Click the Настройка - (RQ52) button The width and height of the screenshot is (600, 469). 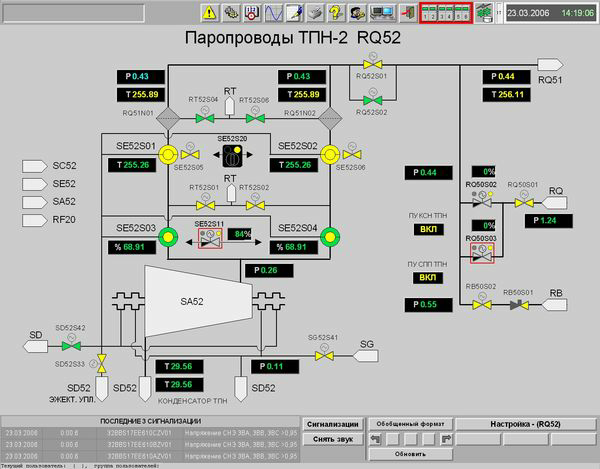[525, 424]
